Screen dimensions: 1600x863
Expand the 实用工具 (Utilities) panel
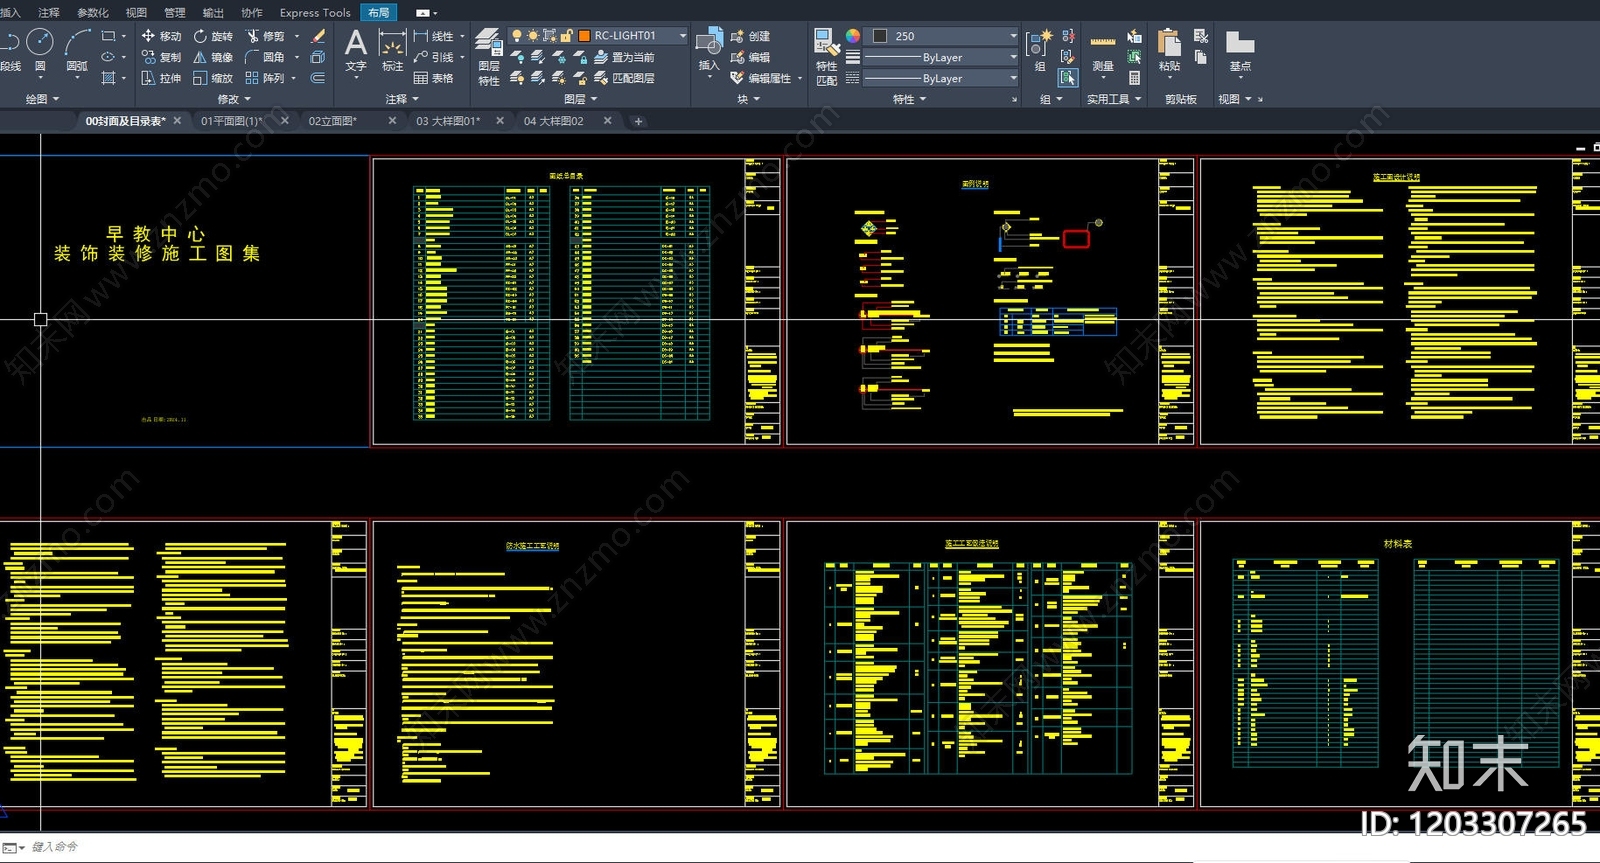tap(1114, 99)
